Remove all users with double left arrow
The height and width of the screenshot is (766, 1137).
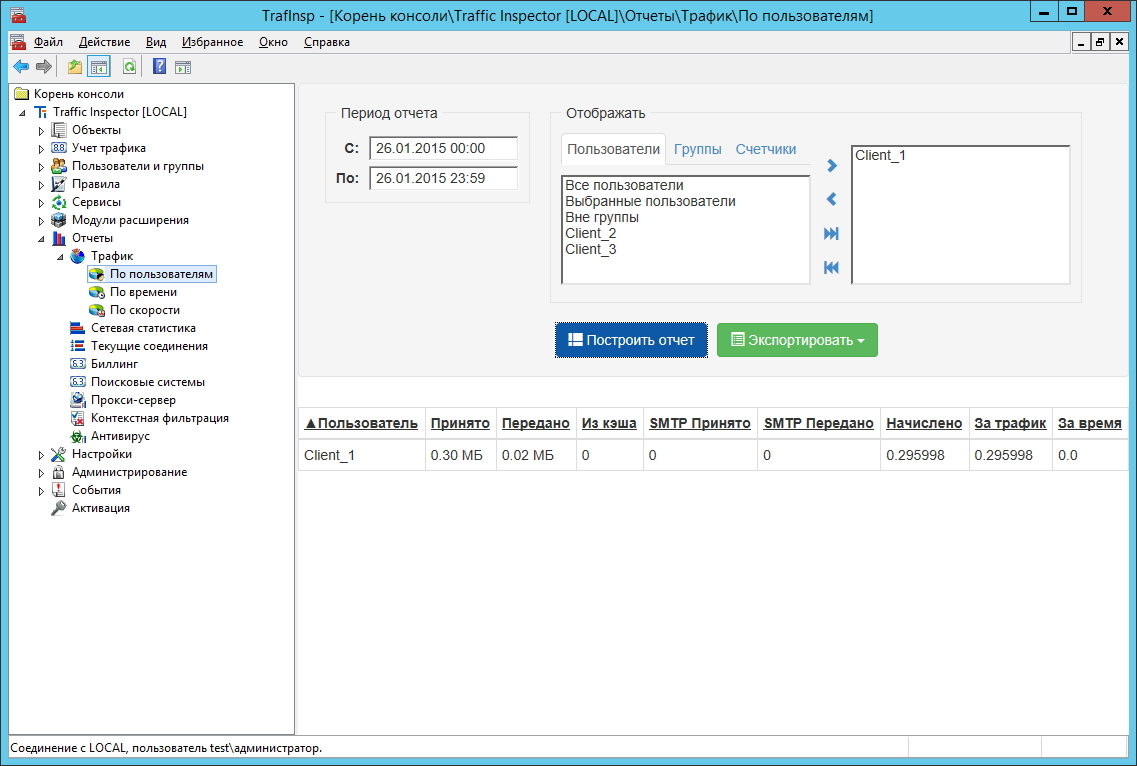point(832,267)
